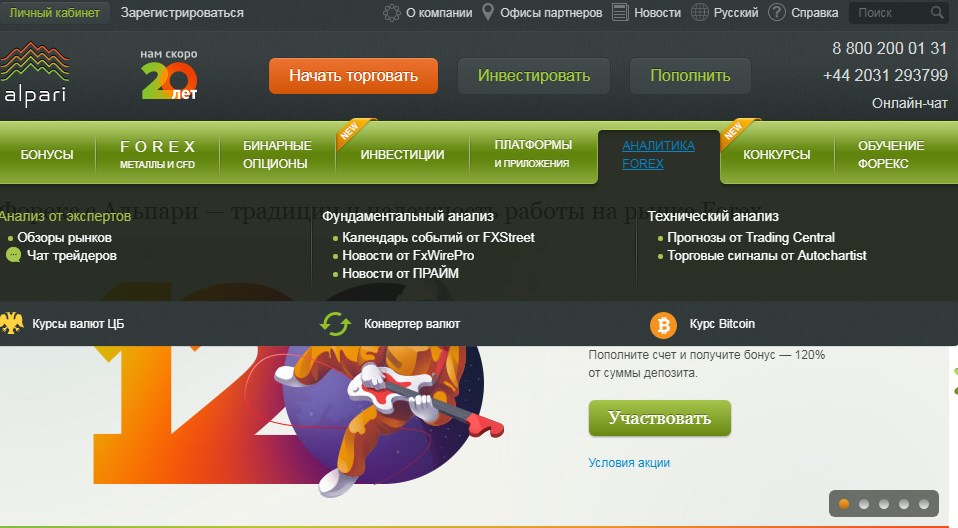This screenshot has width=958, height=528.
Task: Click the Alpari logo
Action: coord(34,73)
